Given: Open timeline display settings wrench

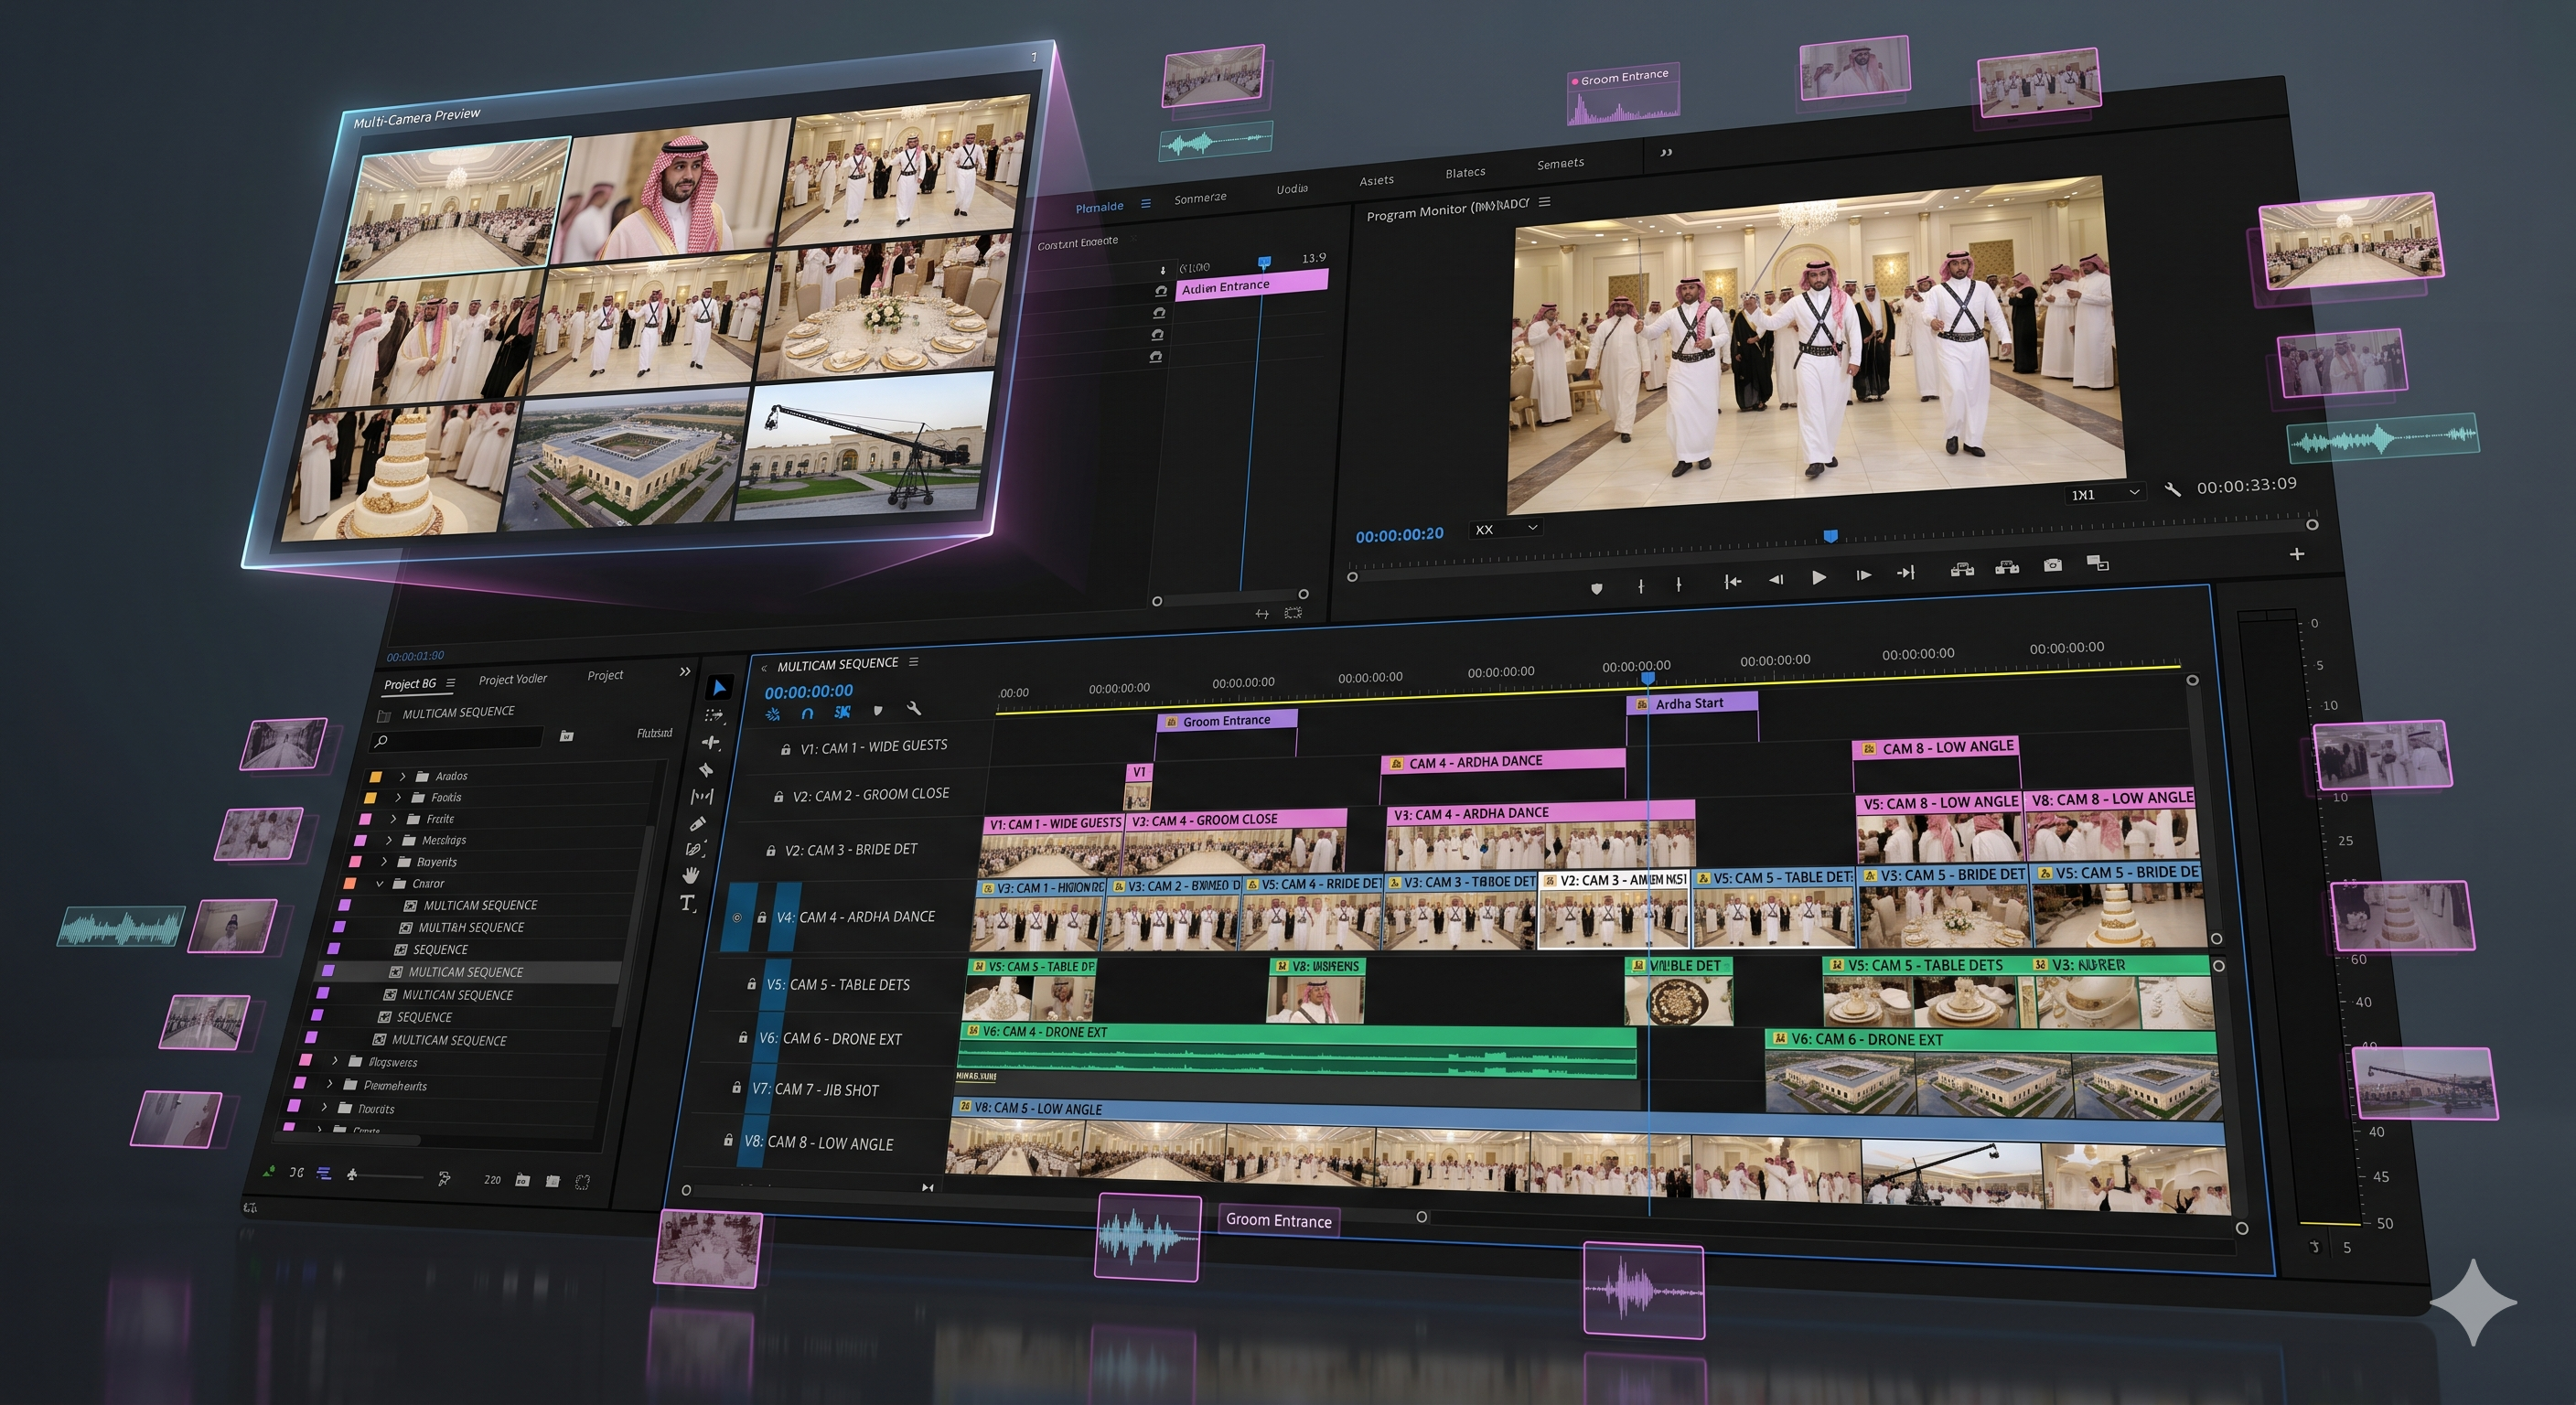Looking at the screenshot, I should click(x=913, y=708).
